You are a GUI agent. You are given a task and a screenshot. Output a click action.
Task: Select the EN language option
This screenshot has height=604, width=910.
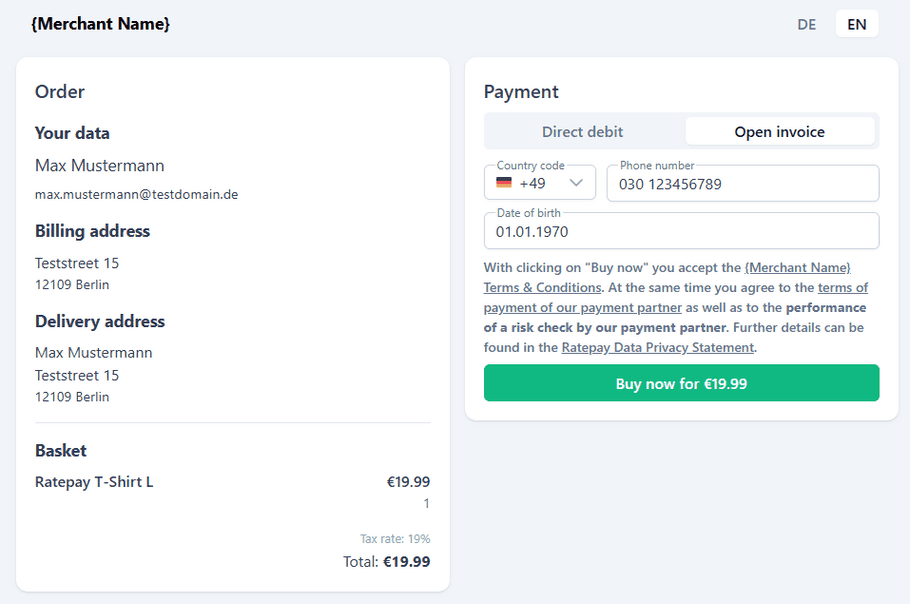857,24
